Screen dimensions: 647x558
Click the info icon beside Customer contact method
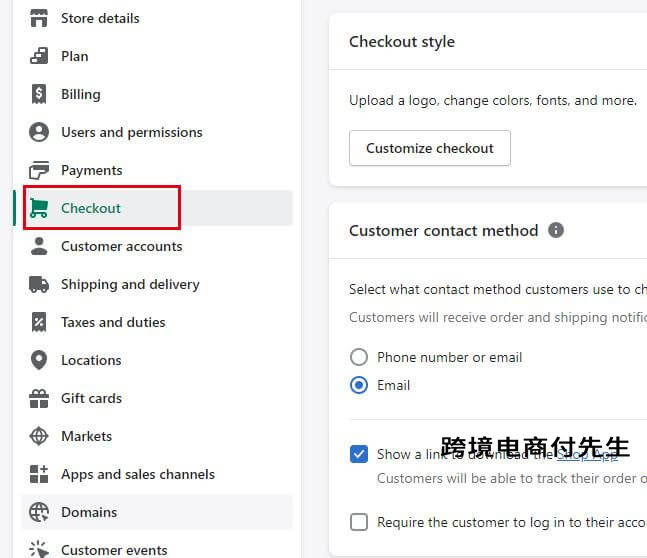click(556, 230)
